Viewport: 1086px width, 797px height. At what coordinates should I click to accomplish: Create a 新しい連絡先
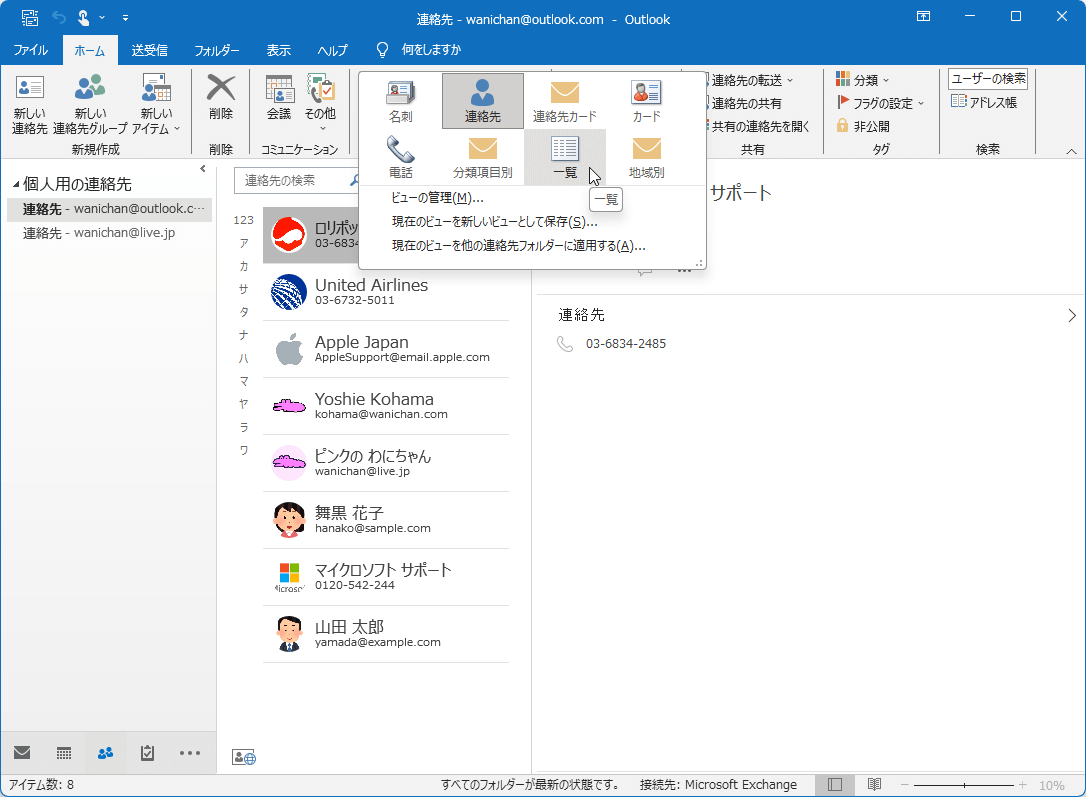click(30, 104)
